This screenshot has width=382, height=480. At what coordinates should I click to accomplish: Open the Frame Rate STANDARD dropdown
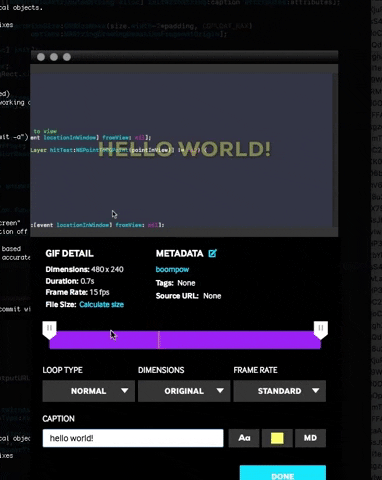pyautogui.click(x=280, y=391)
